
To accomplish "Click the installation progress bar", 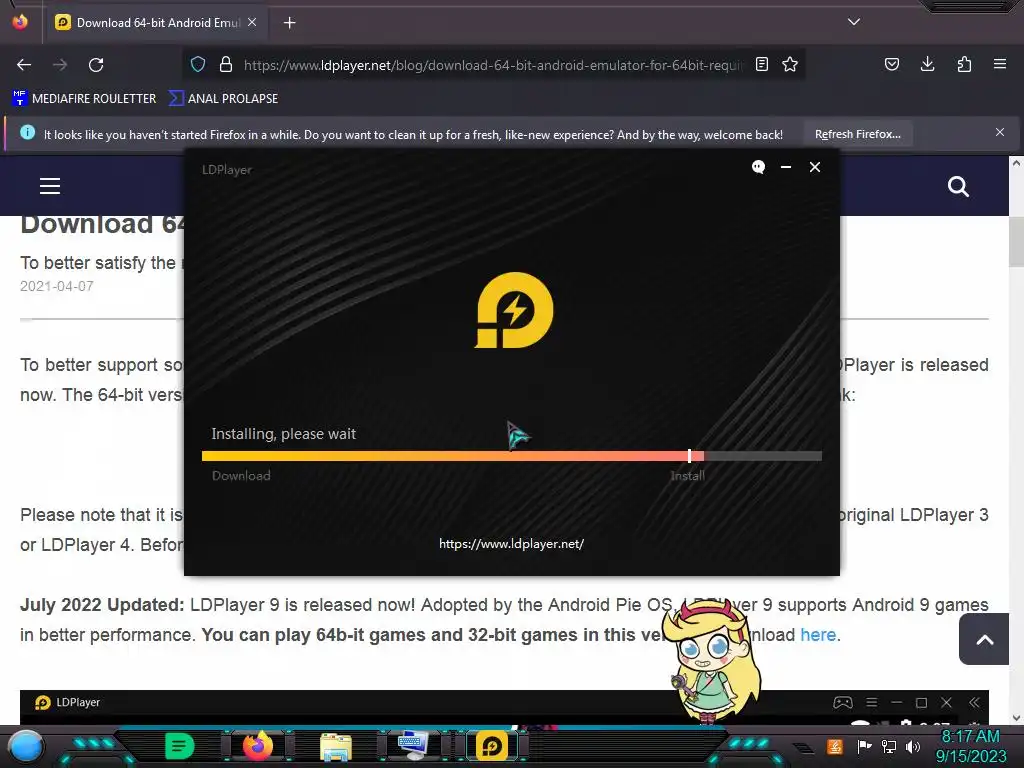I will [511, 456].
